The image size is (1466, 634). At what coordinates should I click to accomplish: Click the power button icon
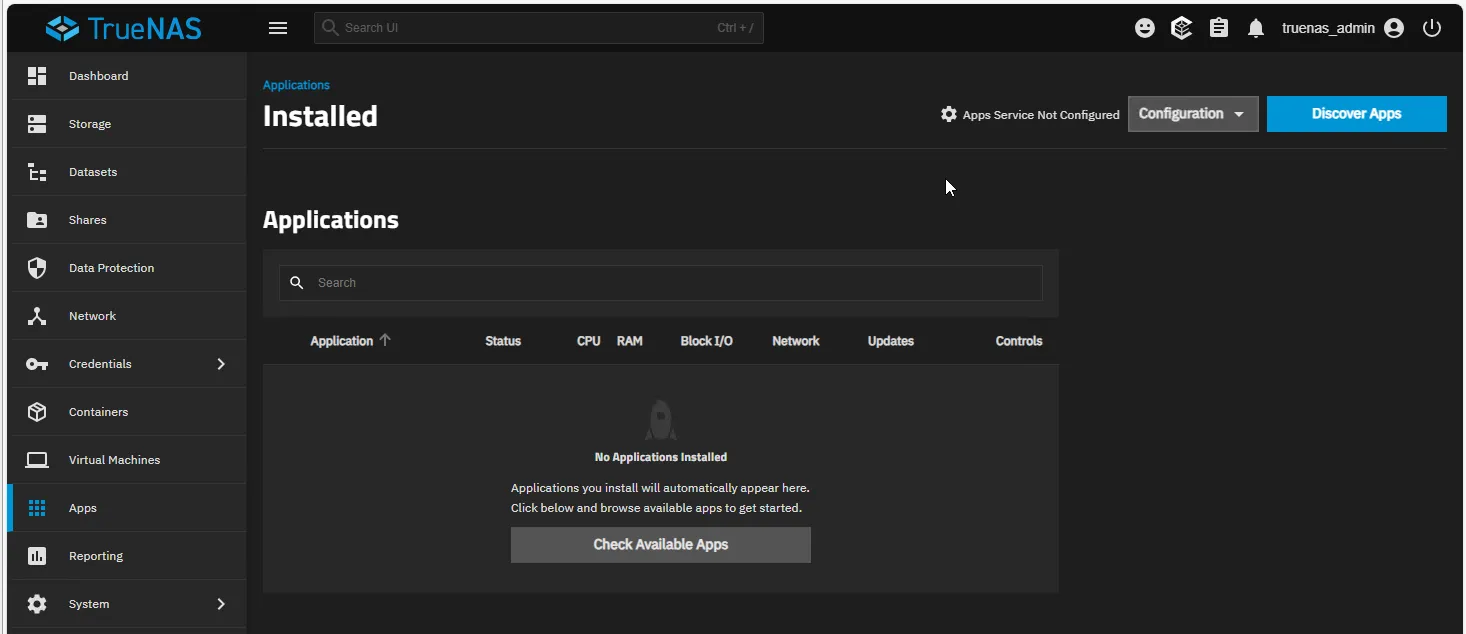pos(1432,28)
